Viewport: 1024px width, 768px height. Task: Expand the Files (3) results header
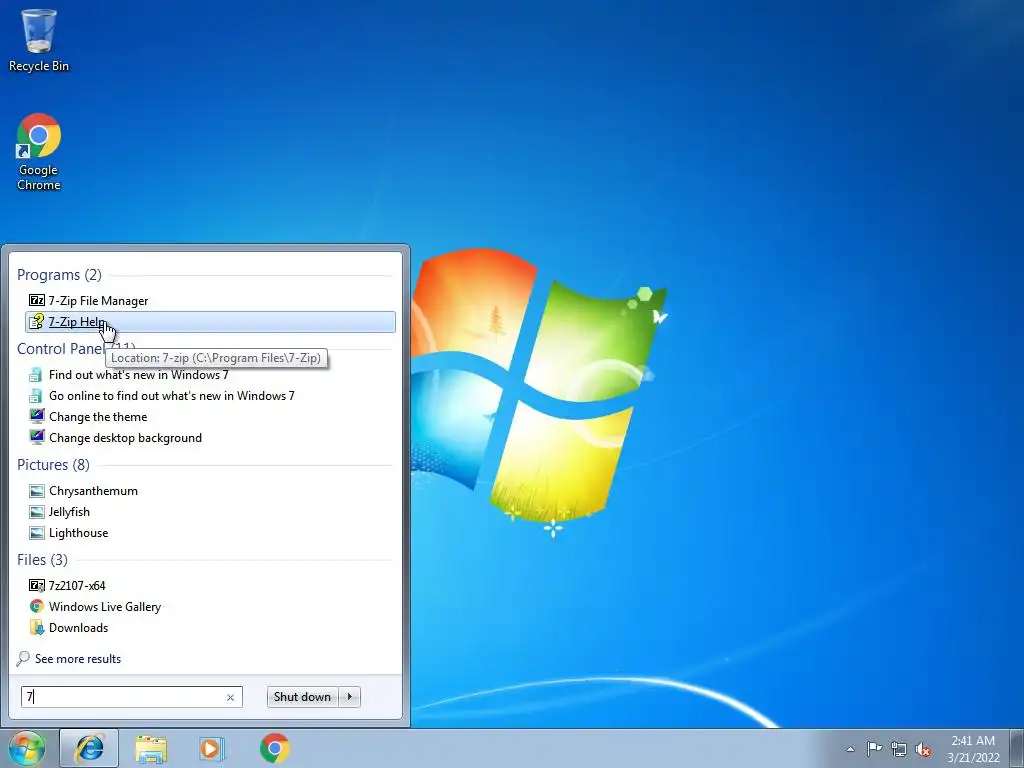coord(42,560)
